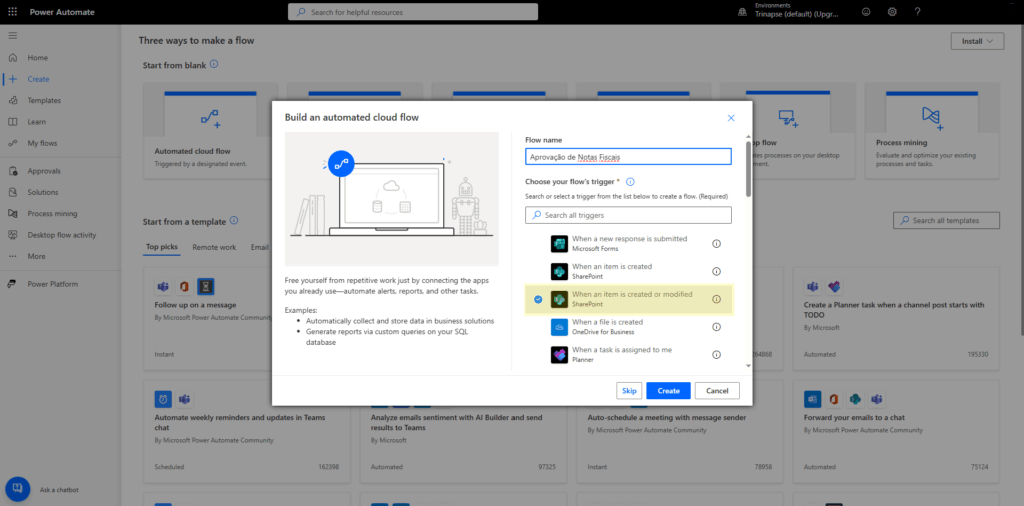1024x506 pixels.
Task: Open feedback smiley icon
Action: pyautogui.click(x=867, y=12)
